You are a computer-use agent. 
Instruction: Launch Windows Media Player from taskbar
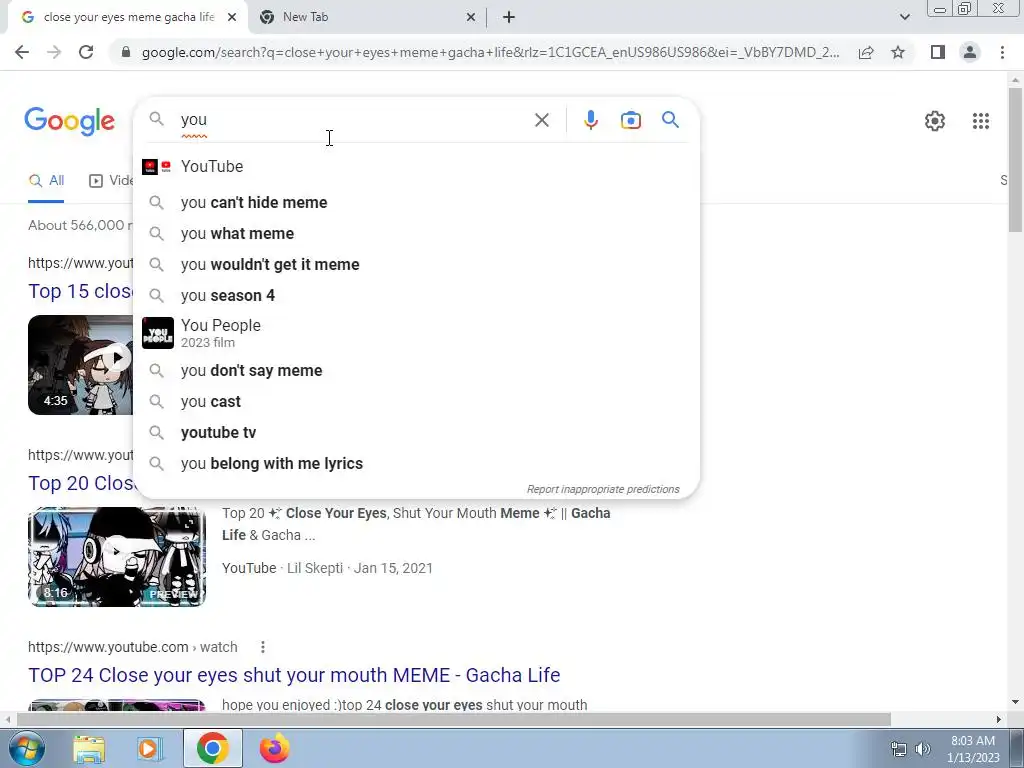point(149,749)
